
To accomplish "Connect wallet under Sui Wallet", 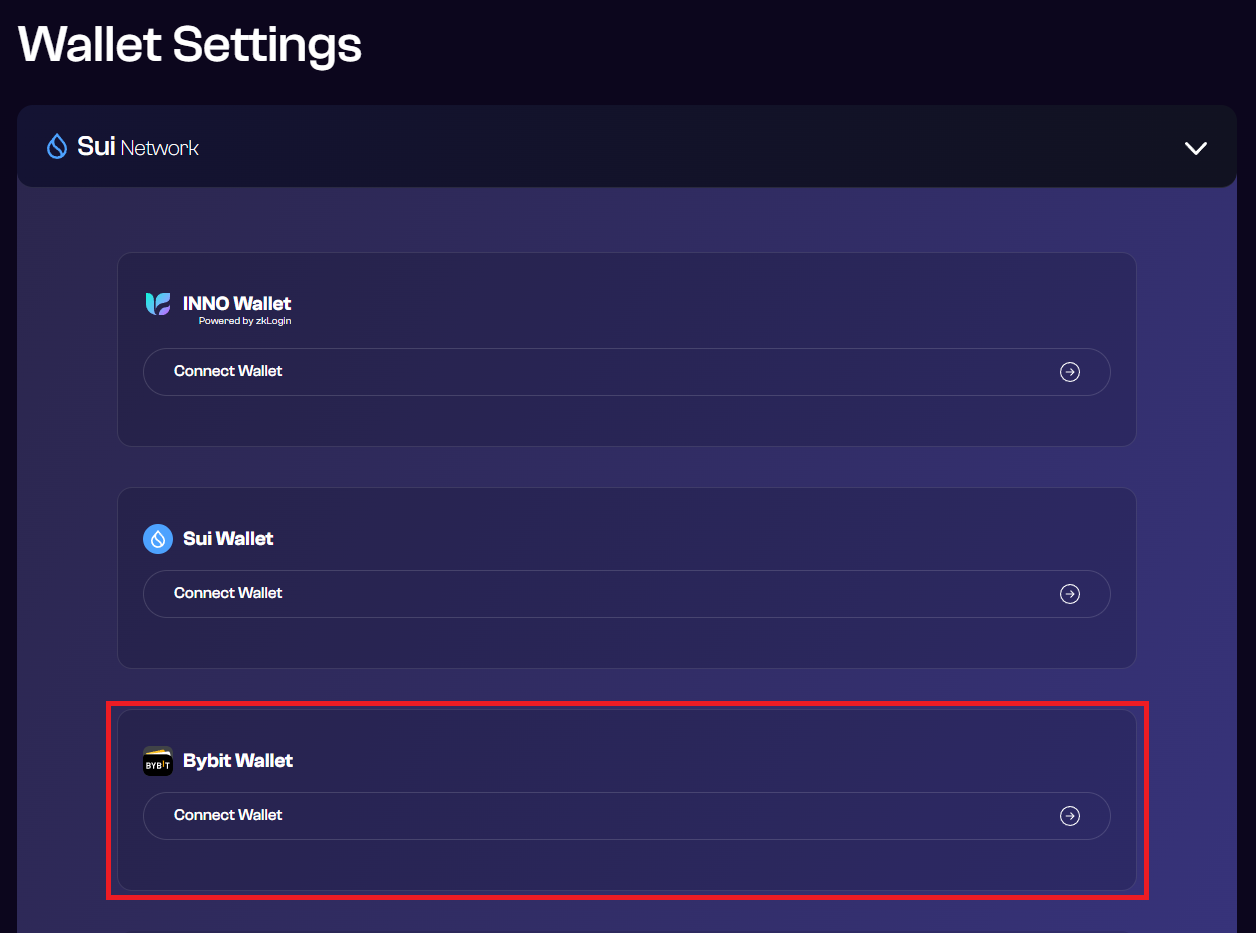I will pyautogui.click(x=627, y=594).
